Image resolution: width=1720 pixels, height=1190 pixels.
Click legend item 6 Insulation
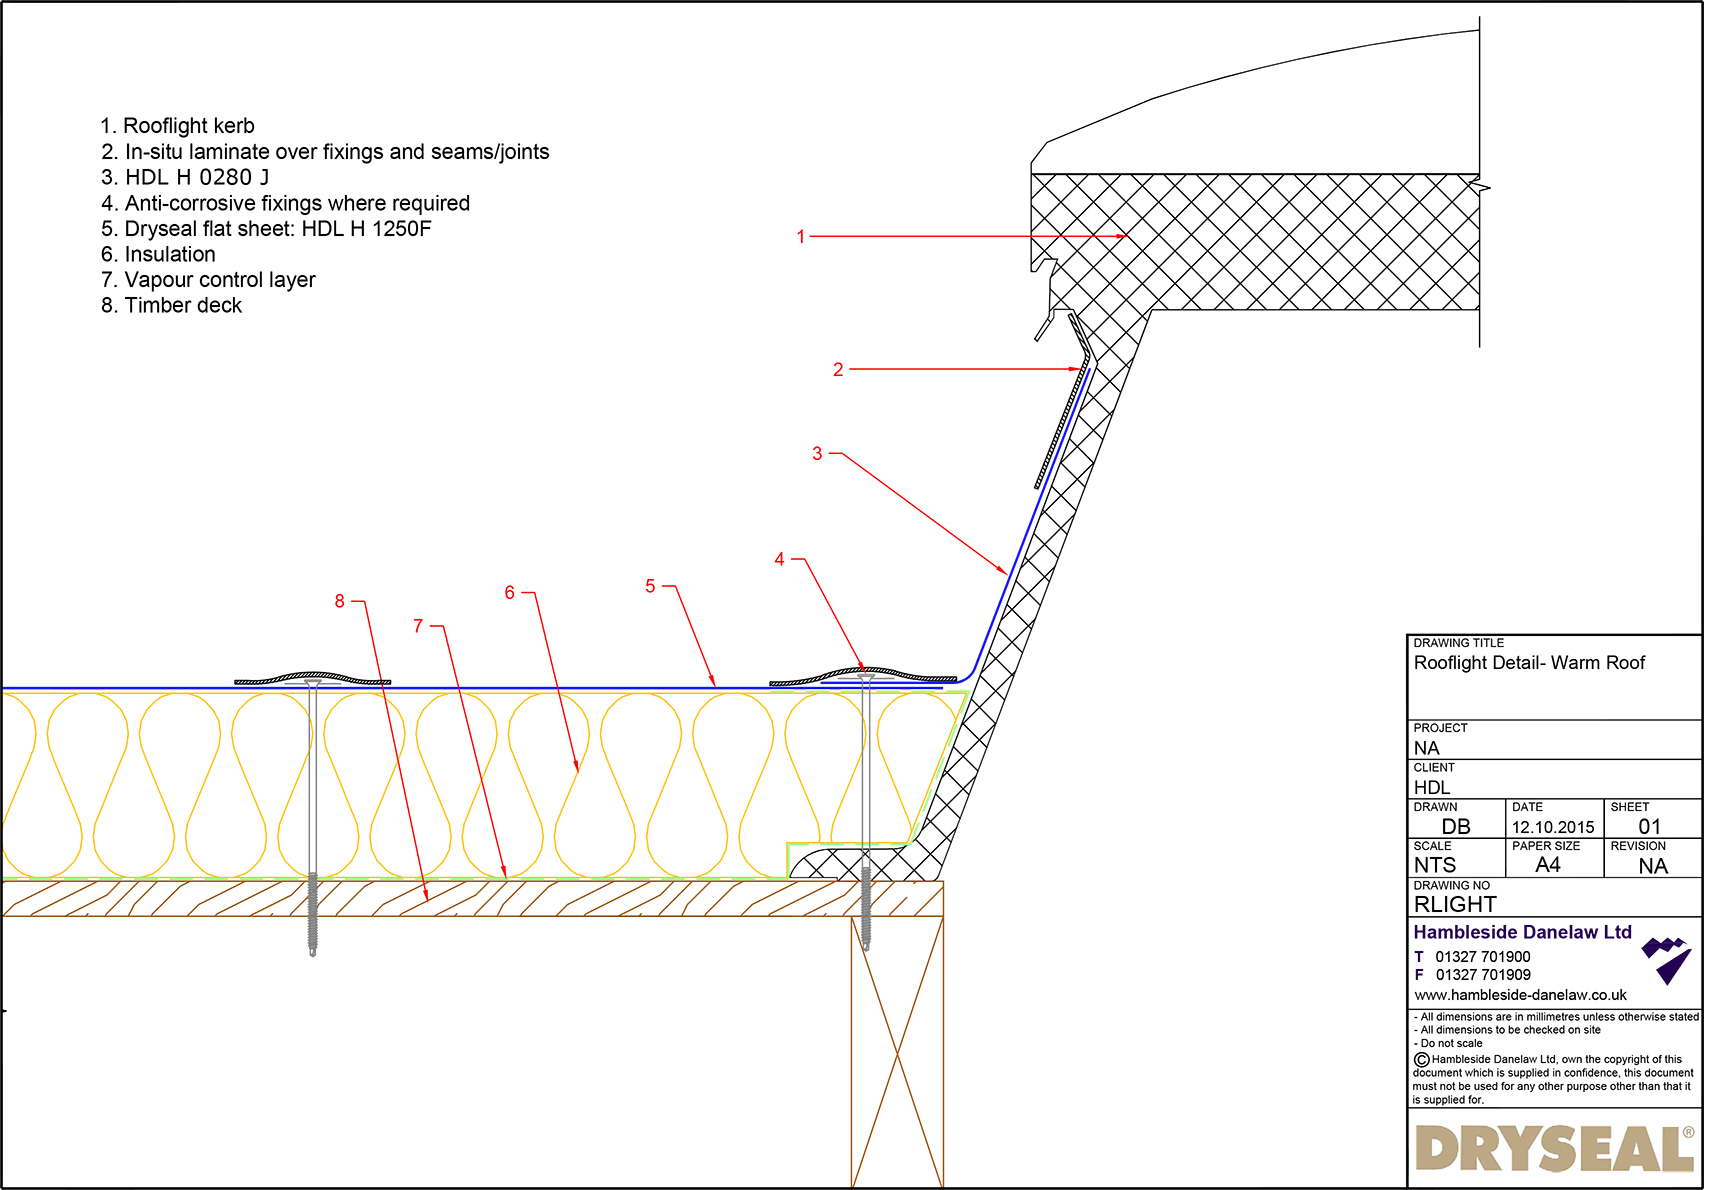[157, 254]
